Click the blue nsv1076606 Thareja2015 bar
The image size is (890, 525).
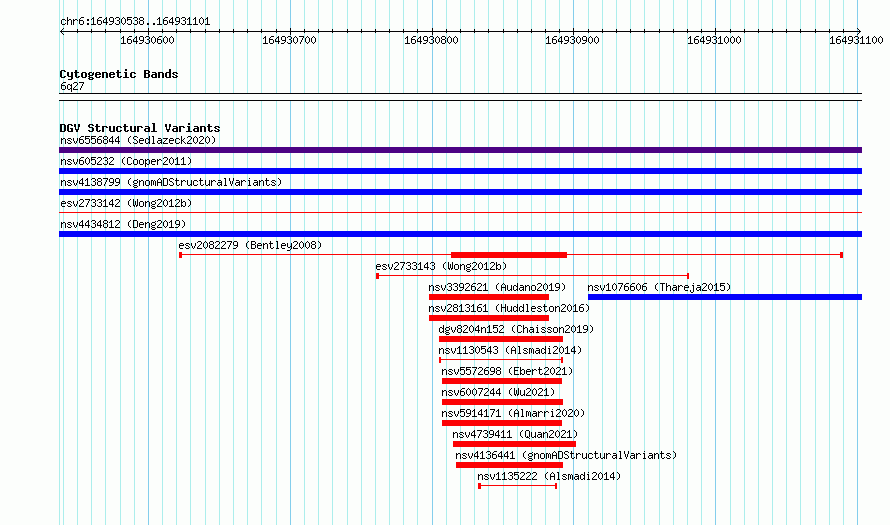click(x=725, y=297)
